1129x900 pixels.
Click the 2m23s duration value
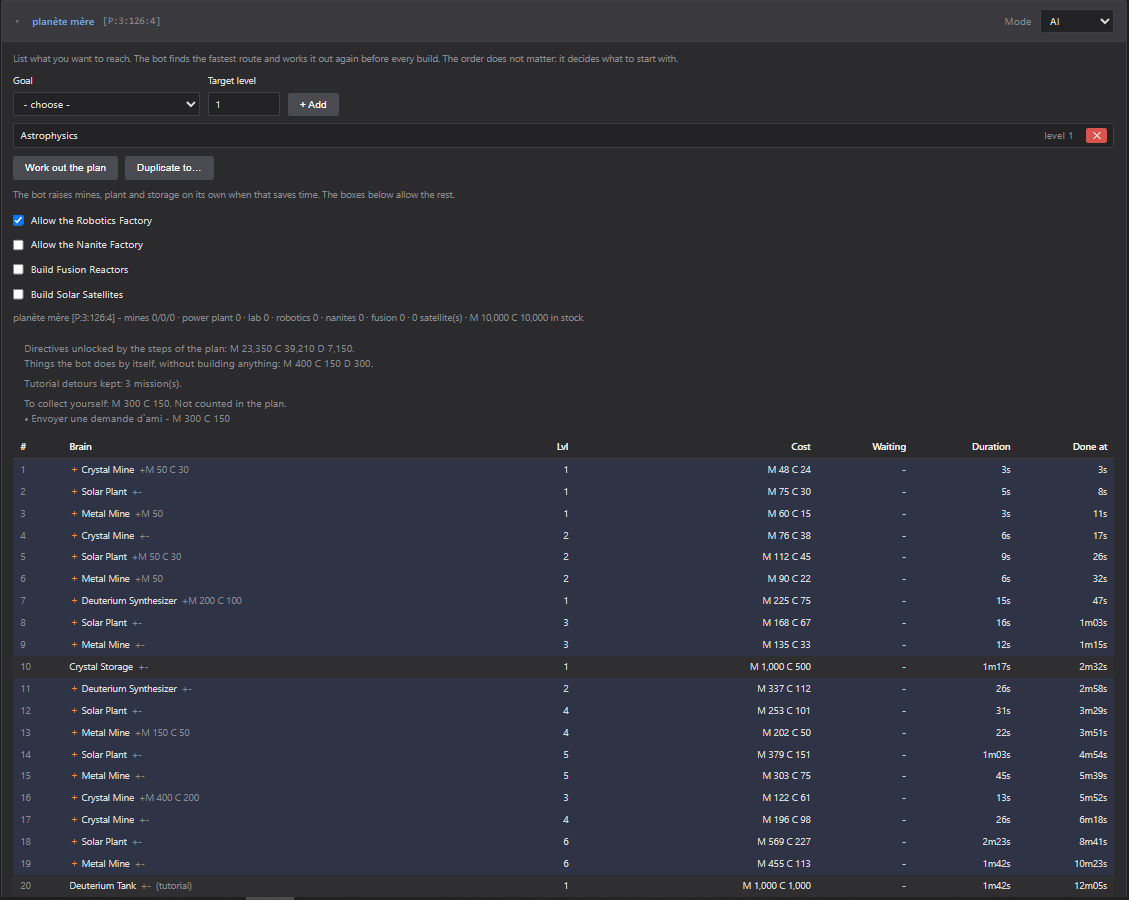(997, 842)
